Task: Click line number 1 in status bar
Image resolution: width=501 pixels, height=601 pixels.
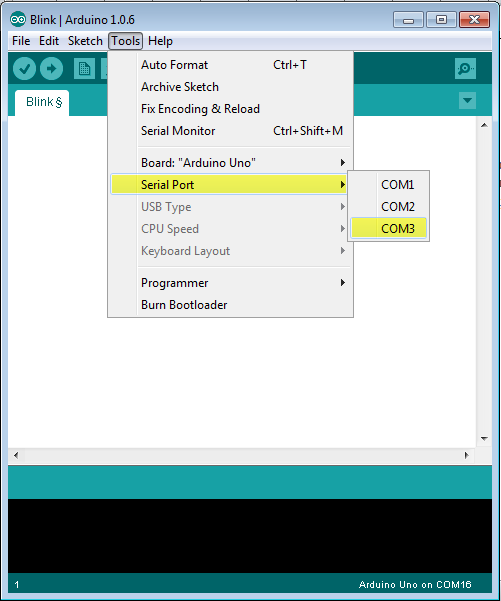Action: [x=16, y=585]
